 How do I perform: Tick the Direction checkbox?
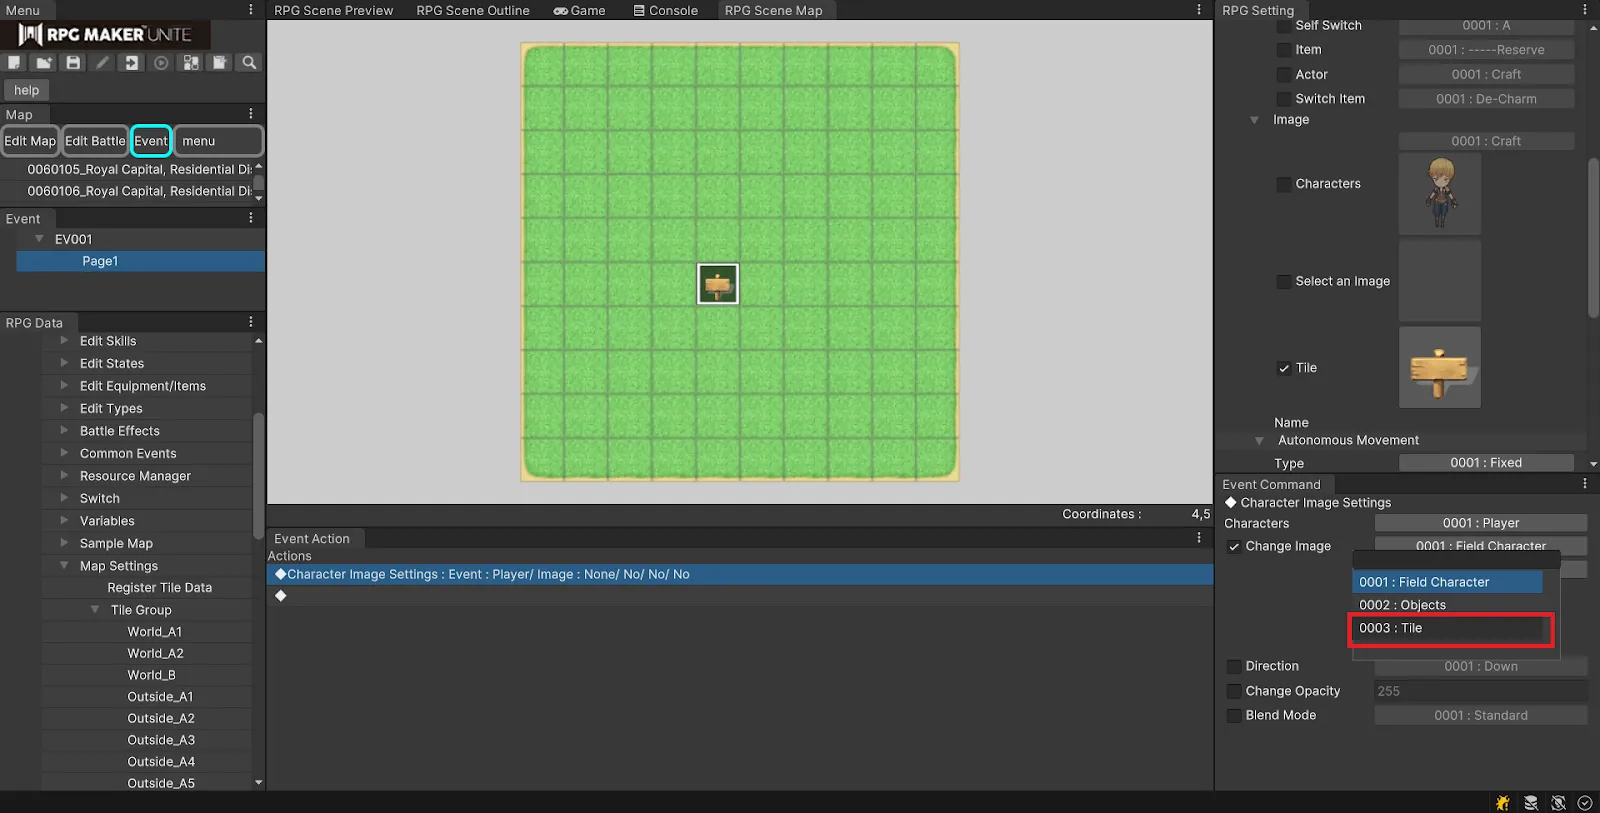1234,666
